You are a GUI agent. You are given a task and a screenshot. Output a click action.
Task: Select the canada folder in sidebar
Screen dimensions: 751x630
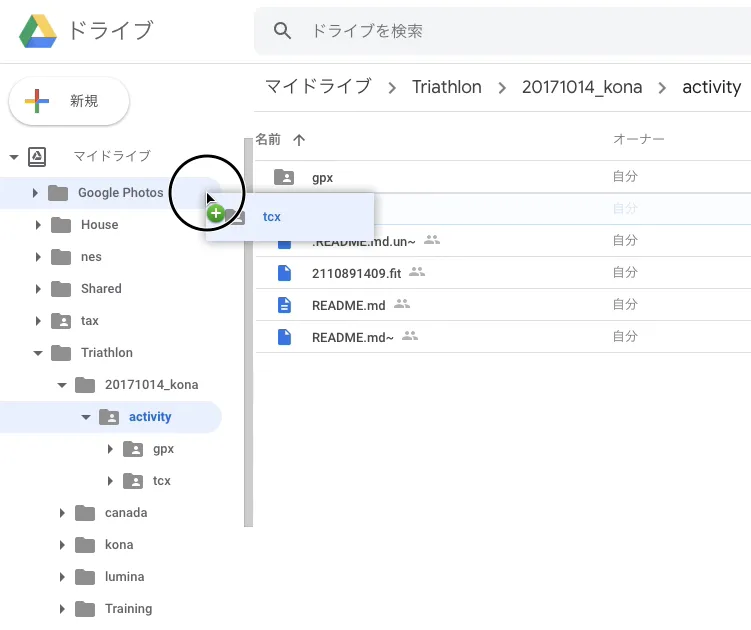tap(126, 513)
